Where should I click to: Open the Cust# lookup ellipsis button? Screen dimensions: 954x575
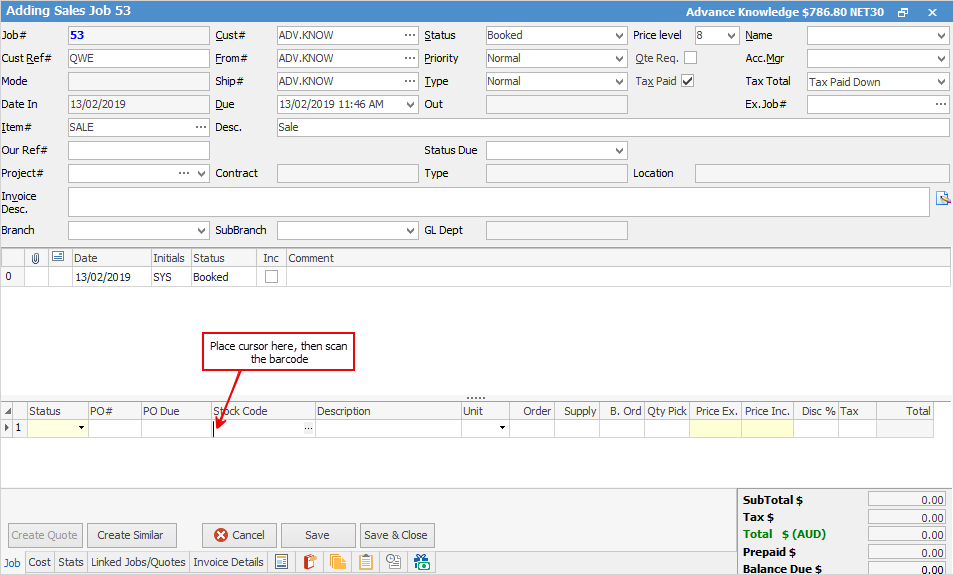coord(410,35)
